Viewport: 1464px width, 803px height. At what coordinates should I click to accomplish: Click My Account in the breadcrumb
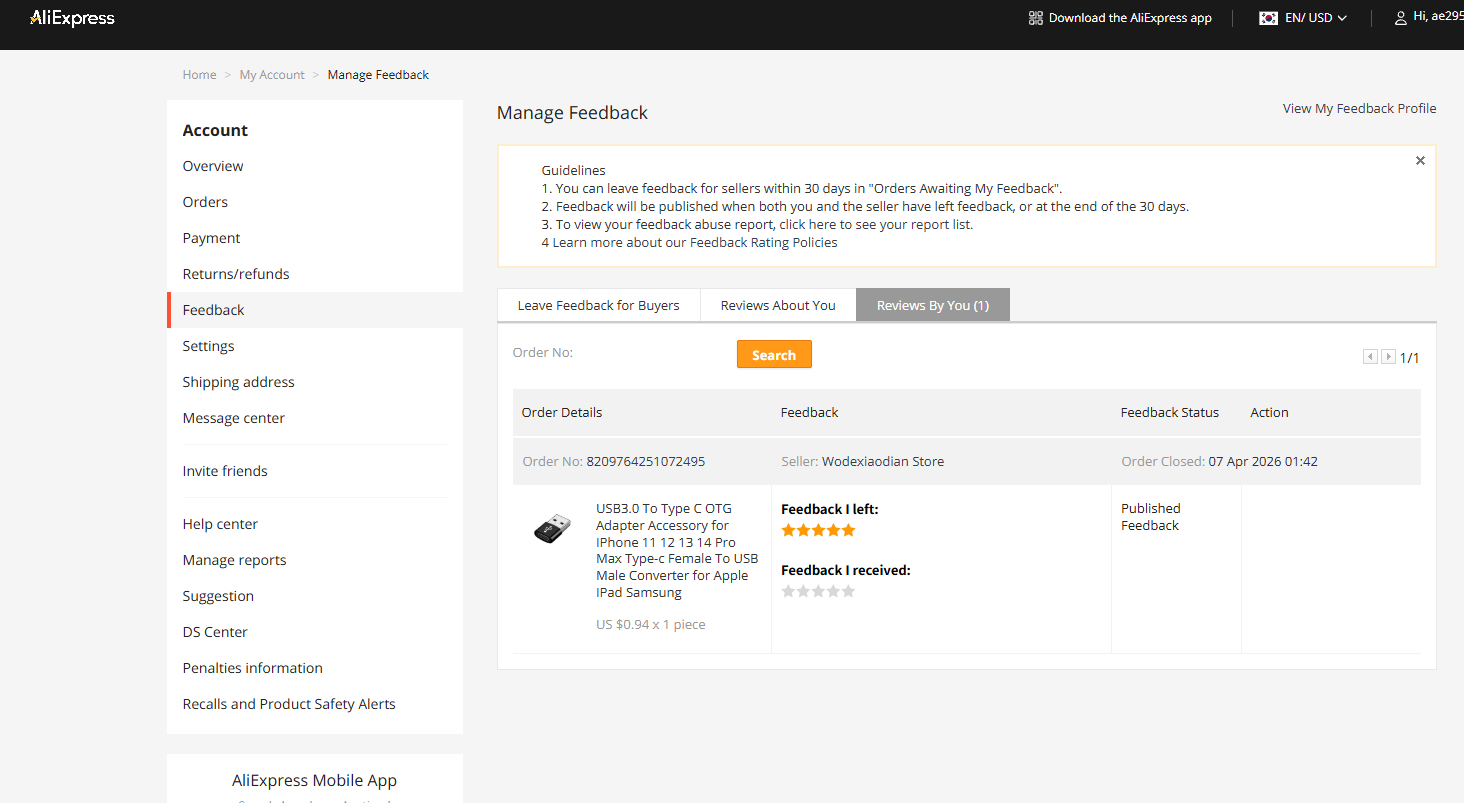(x=272, y=75)
